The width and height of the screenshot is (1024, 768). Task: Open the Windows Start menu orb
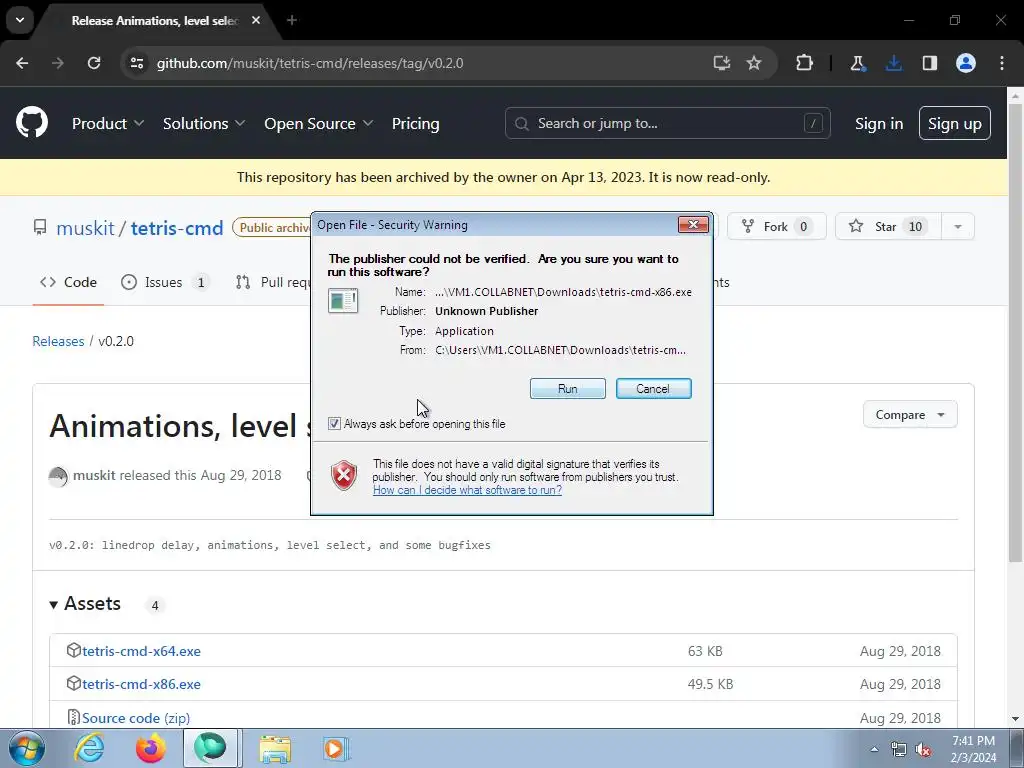pyautogui.click(x=27, y=748)
